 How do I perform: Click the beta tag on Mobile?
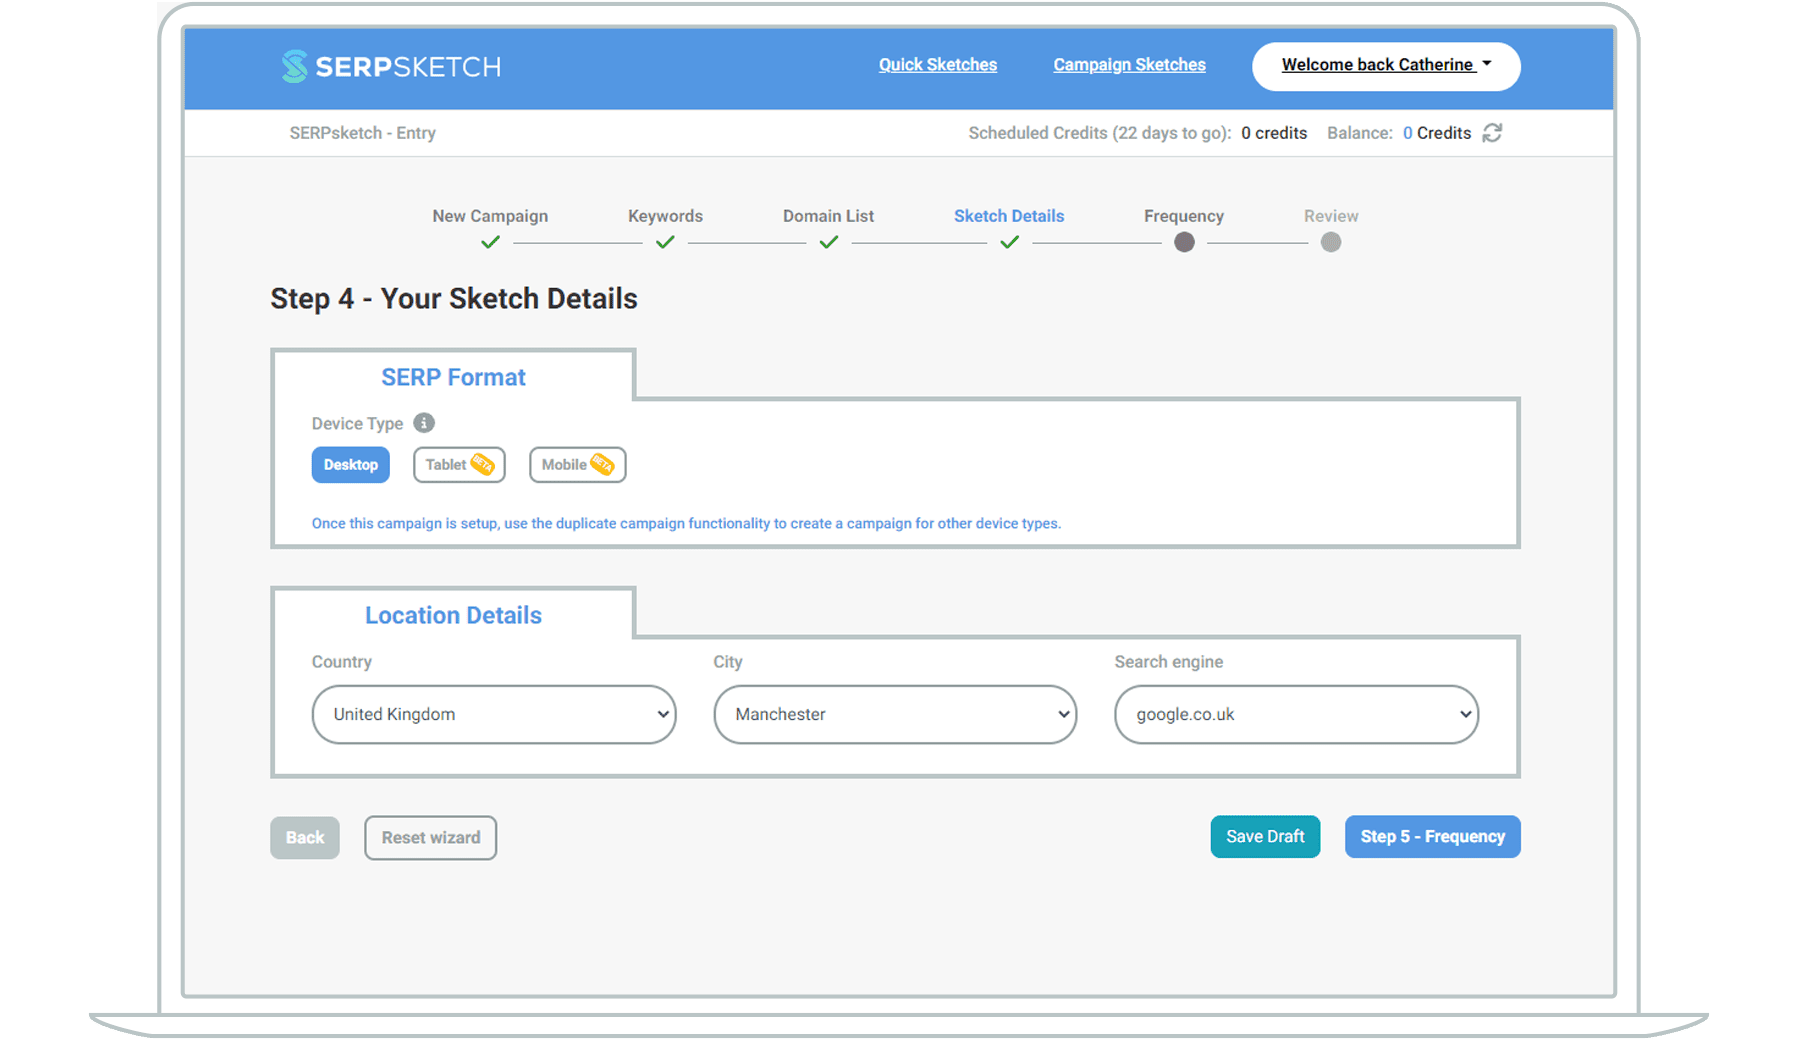tap(602, 464)
